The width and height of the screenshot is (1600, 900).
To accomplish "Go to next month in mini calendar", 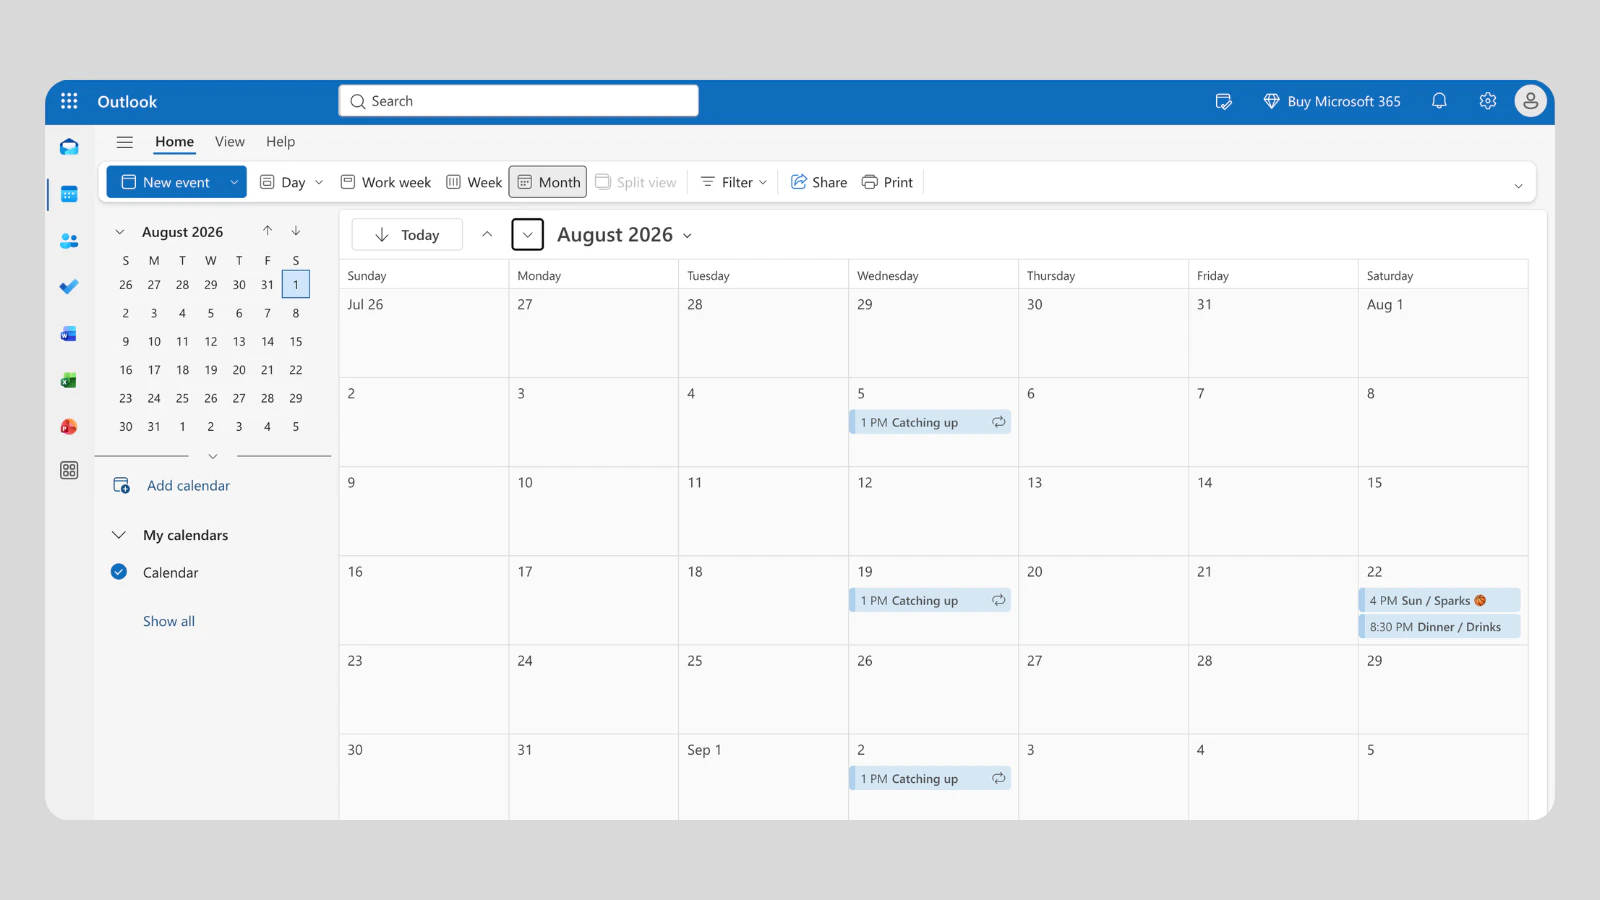I will (x=296, y=231).
